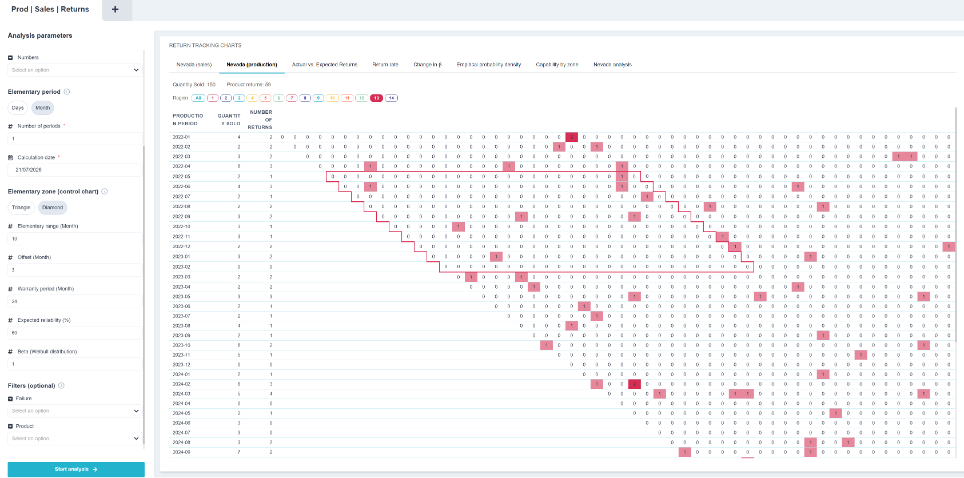The height and width of the screenshot is (478, 964).
Task: Select region 4 chip
Action: tap(253, 98)
